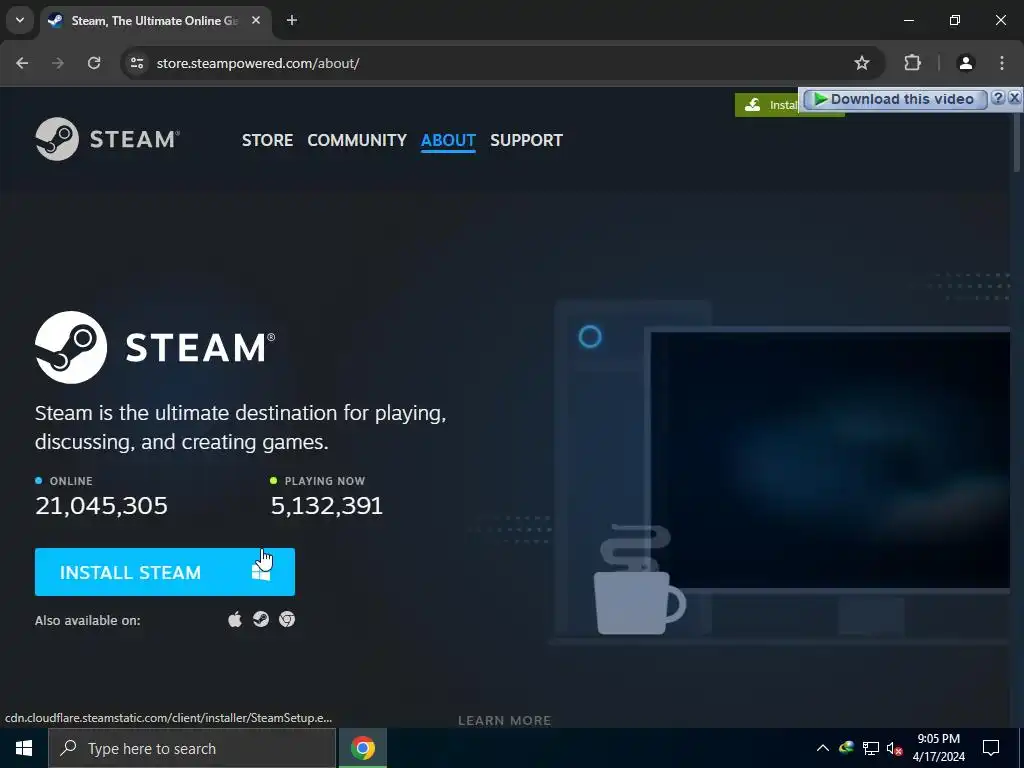
Task: Close the Download this video overlay
Action: (x=1014, y=98)
